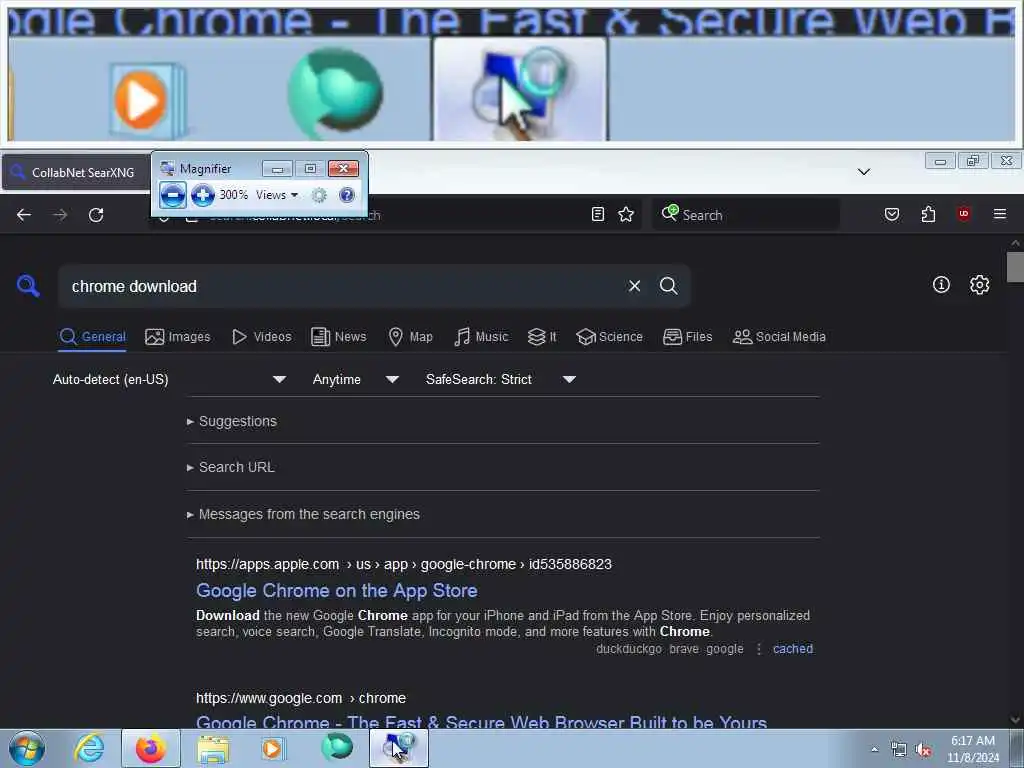
Task: Open Magnifier help question mark
Action: point(347,195)
